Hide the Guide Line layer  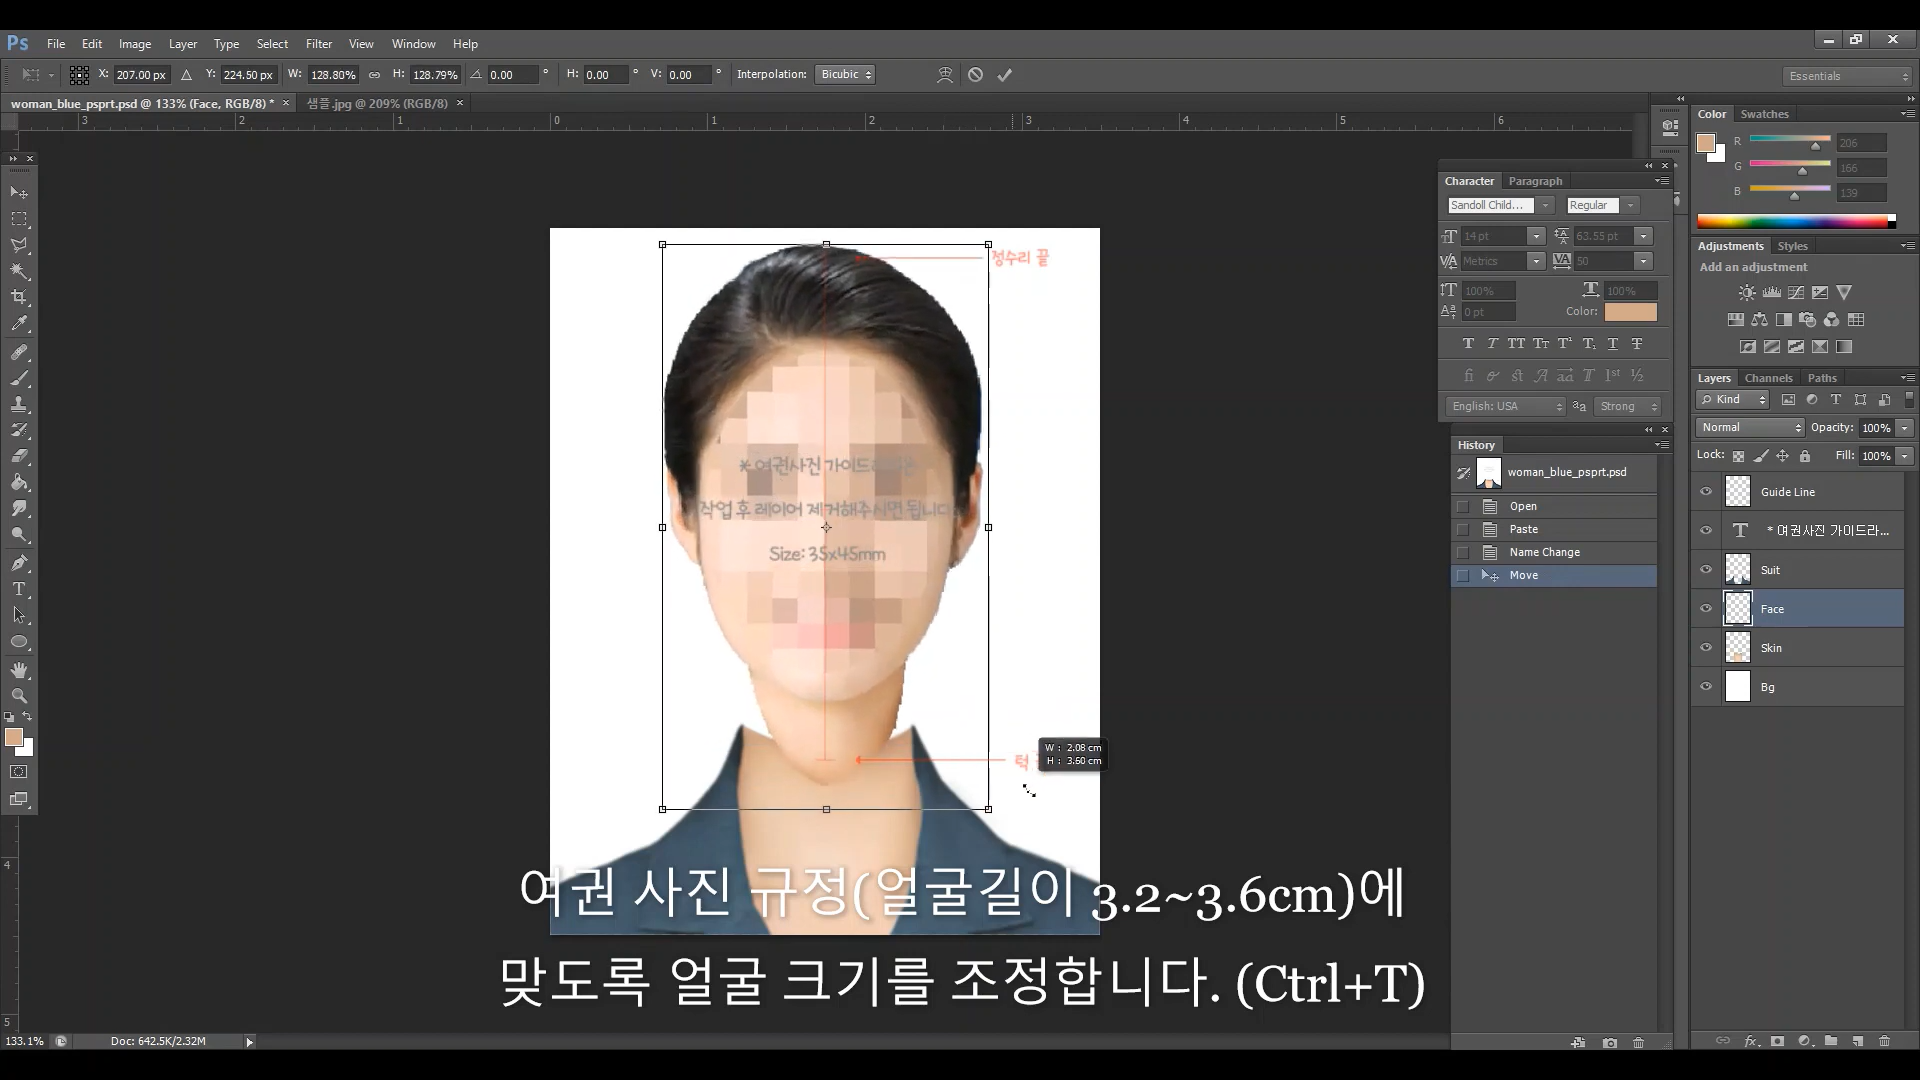click(x=1706, y=492)
